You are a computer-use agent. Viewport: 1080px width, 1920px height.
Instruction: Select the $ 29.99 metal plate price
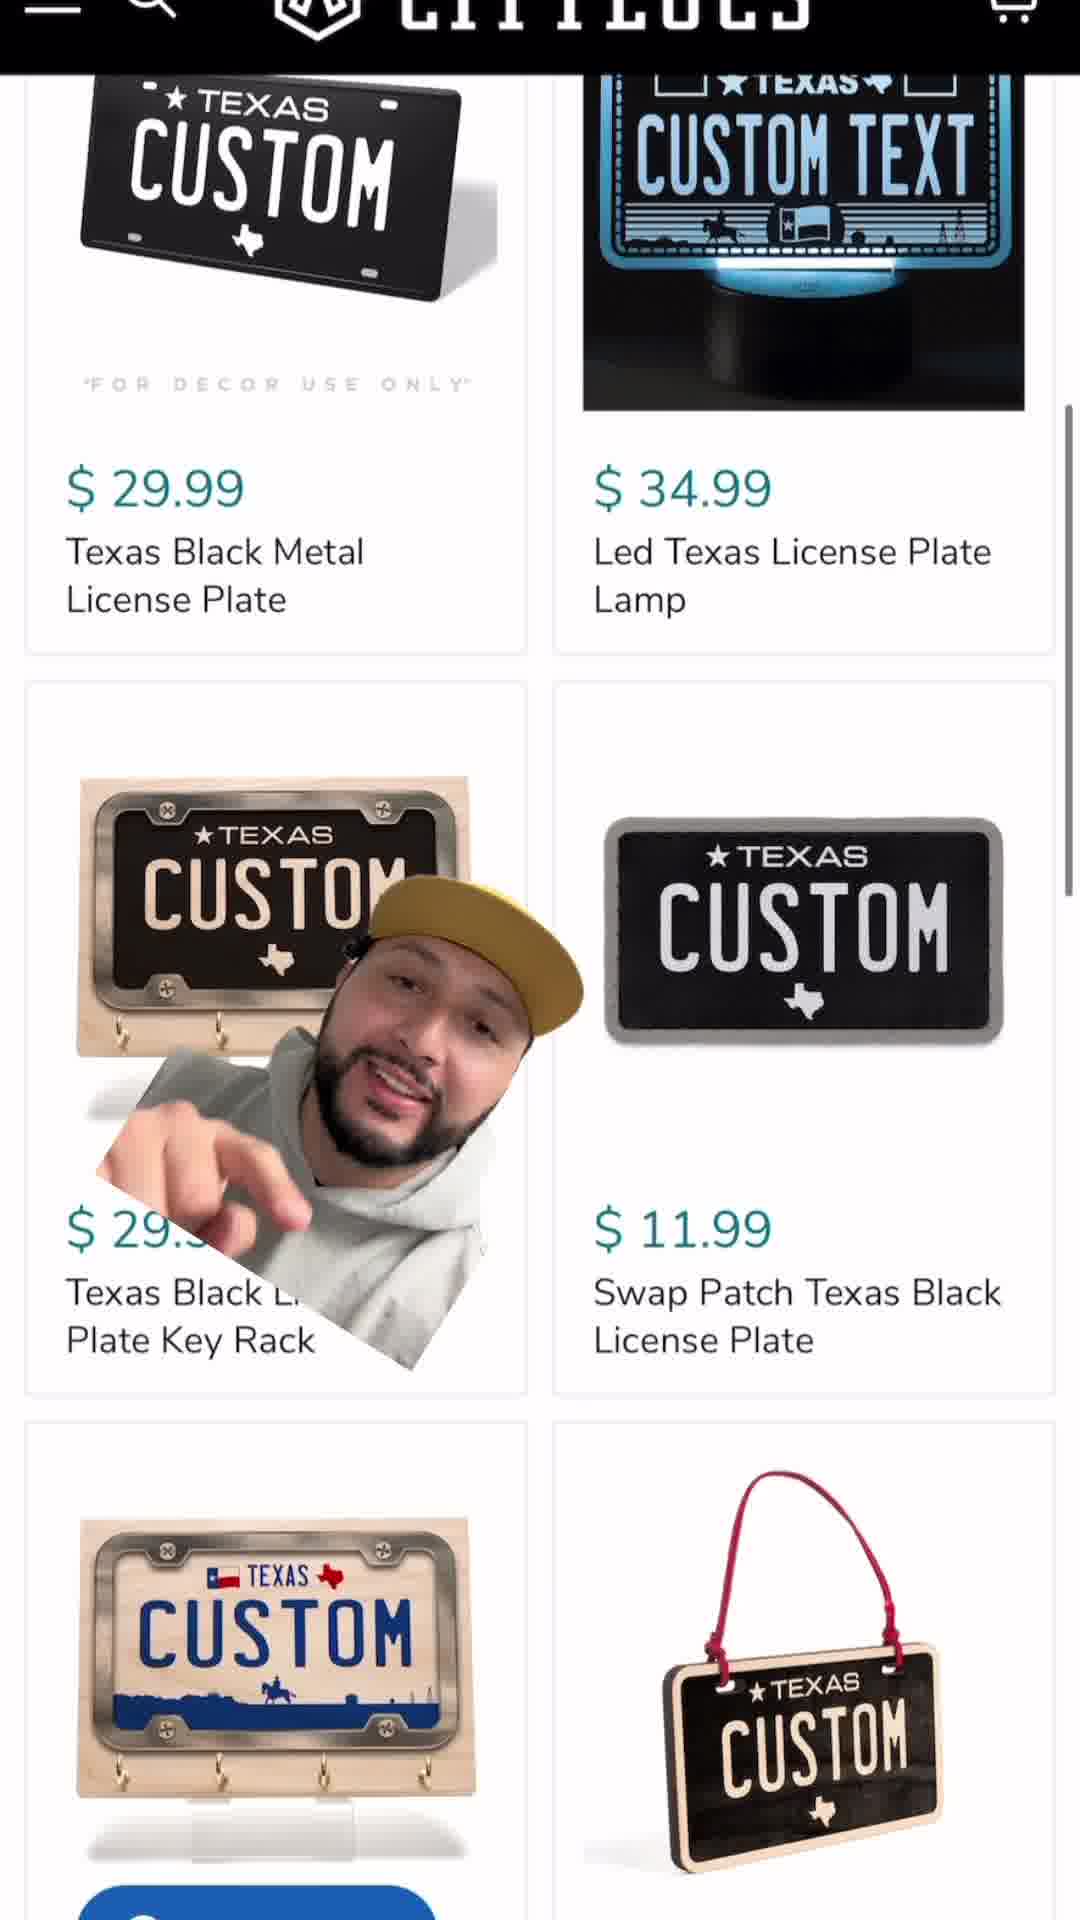pos(155,489)
